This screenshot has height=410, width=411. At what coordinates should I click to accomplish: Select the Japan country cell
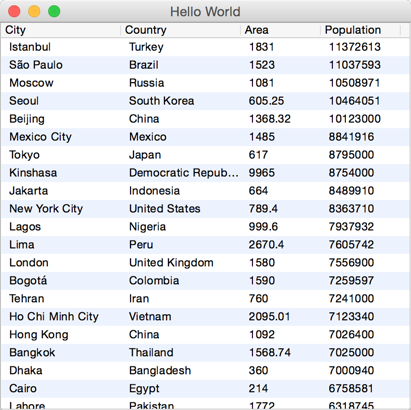(x=145, y=155)
